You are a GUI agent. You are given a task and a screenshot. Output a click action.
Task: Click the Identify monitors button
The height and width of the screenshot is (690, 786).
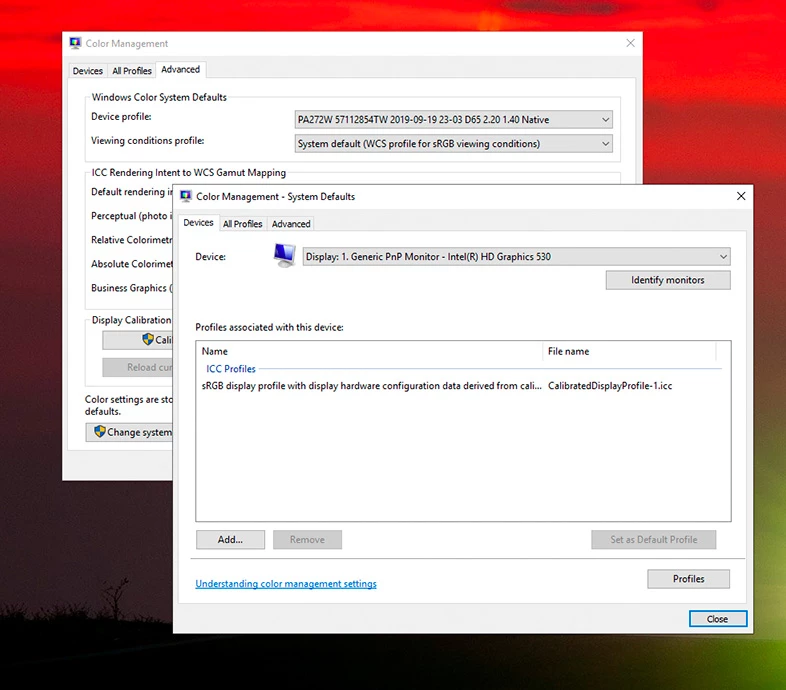[x=668, y=280]
